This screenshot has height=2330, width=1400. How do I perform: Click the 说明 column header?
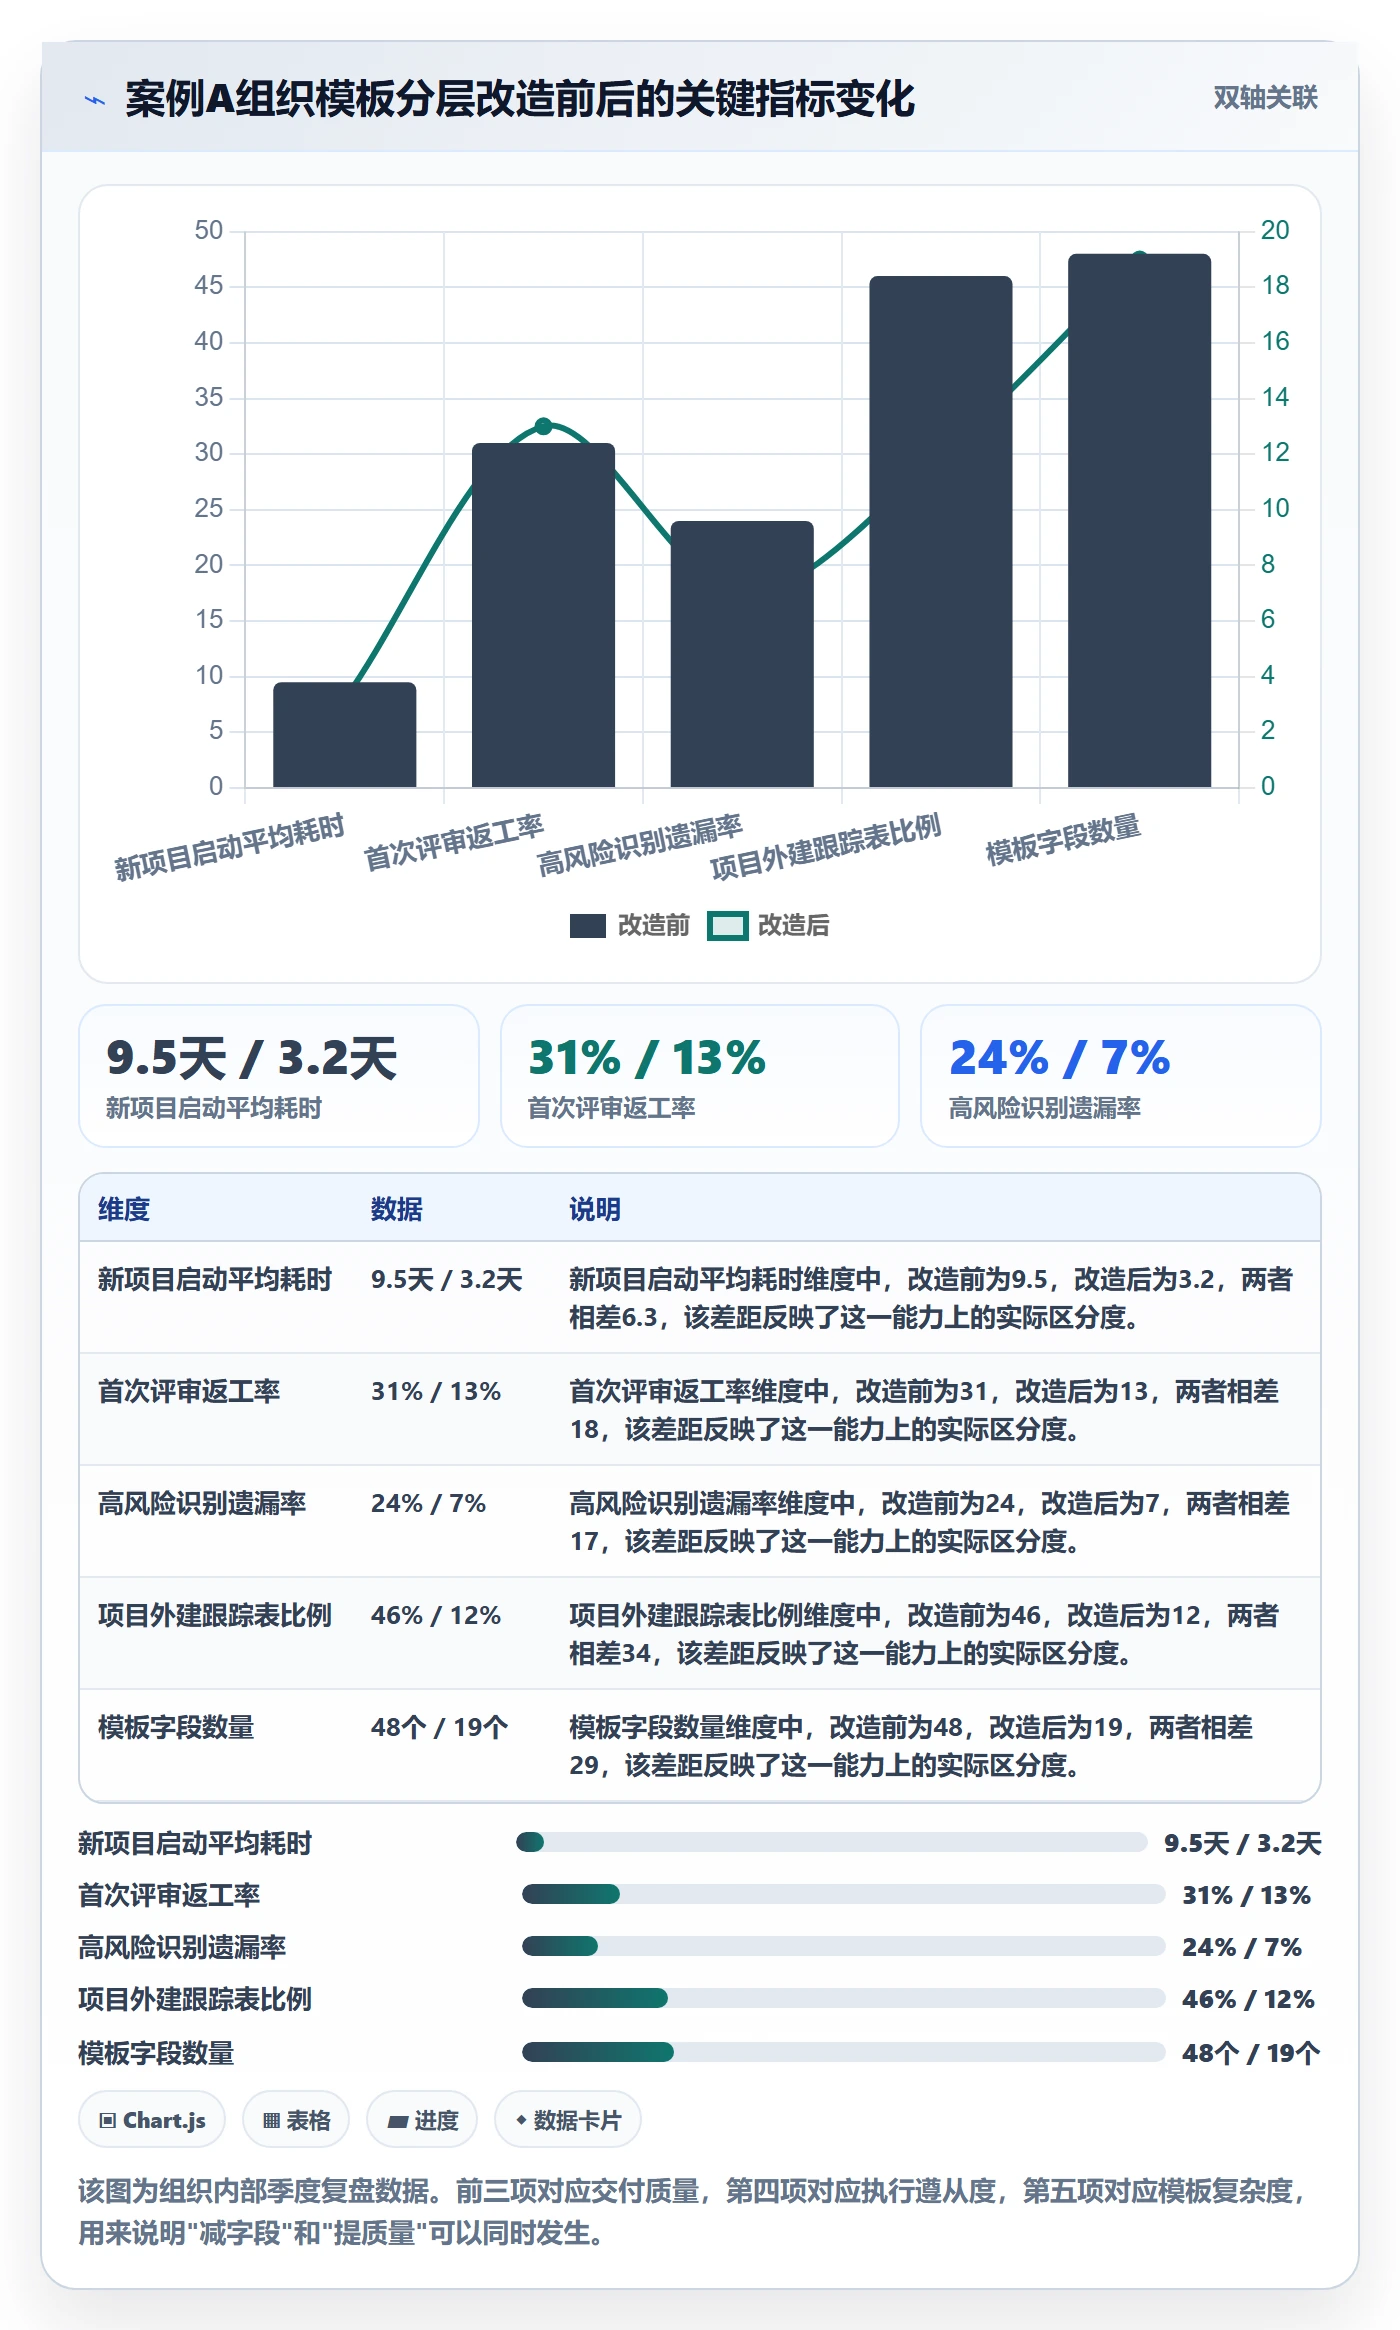pyautogui.click(x=595, y=1209)
